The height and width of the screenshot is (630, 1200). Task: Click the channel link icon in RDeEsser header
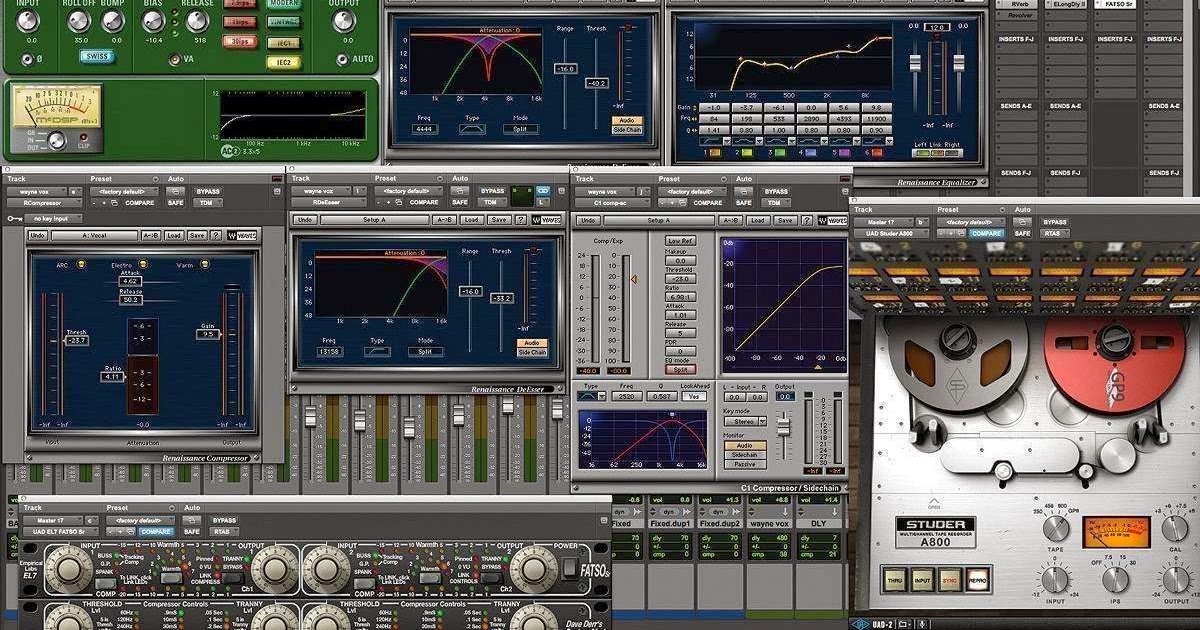point(543,191)
